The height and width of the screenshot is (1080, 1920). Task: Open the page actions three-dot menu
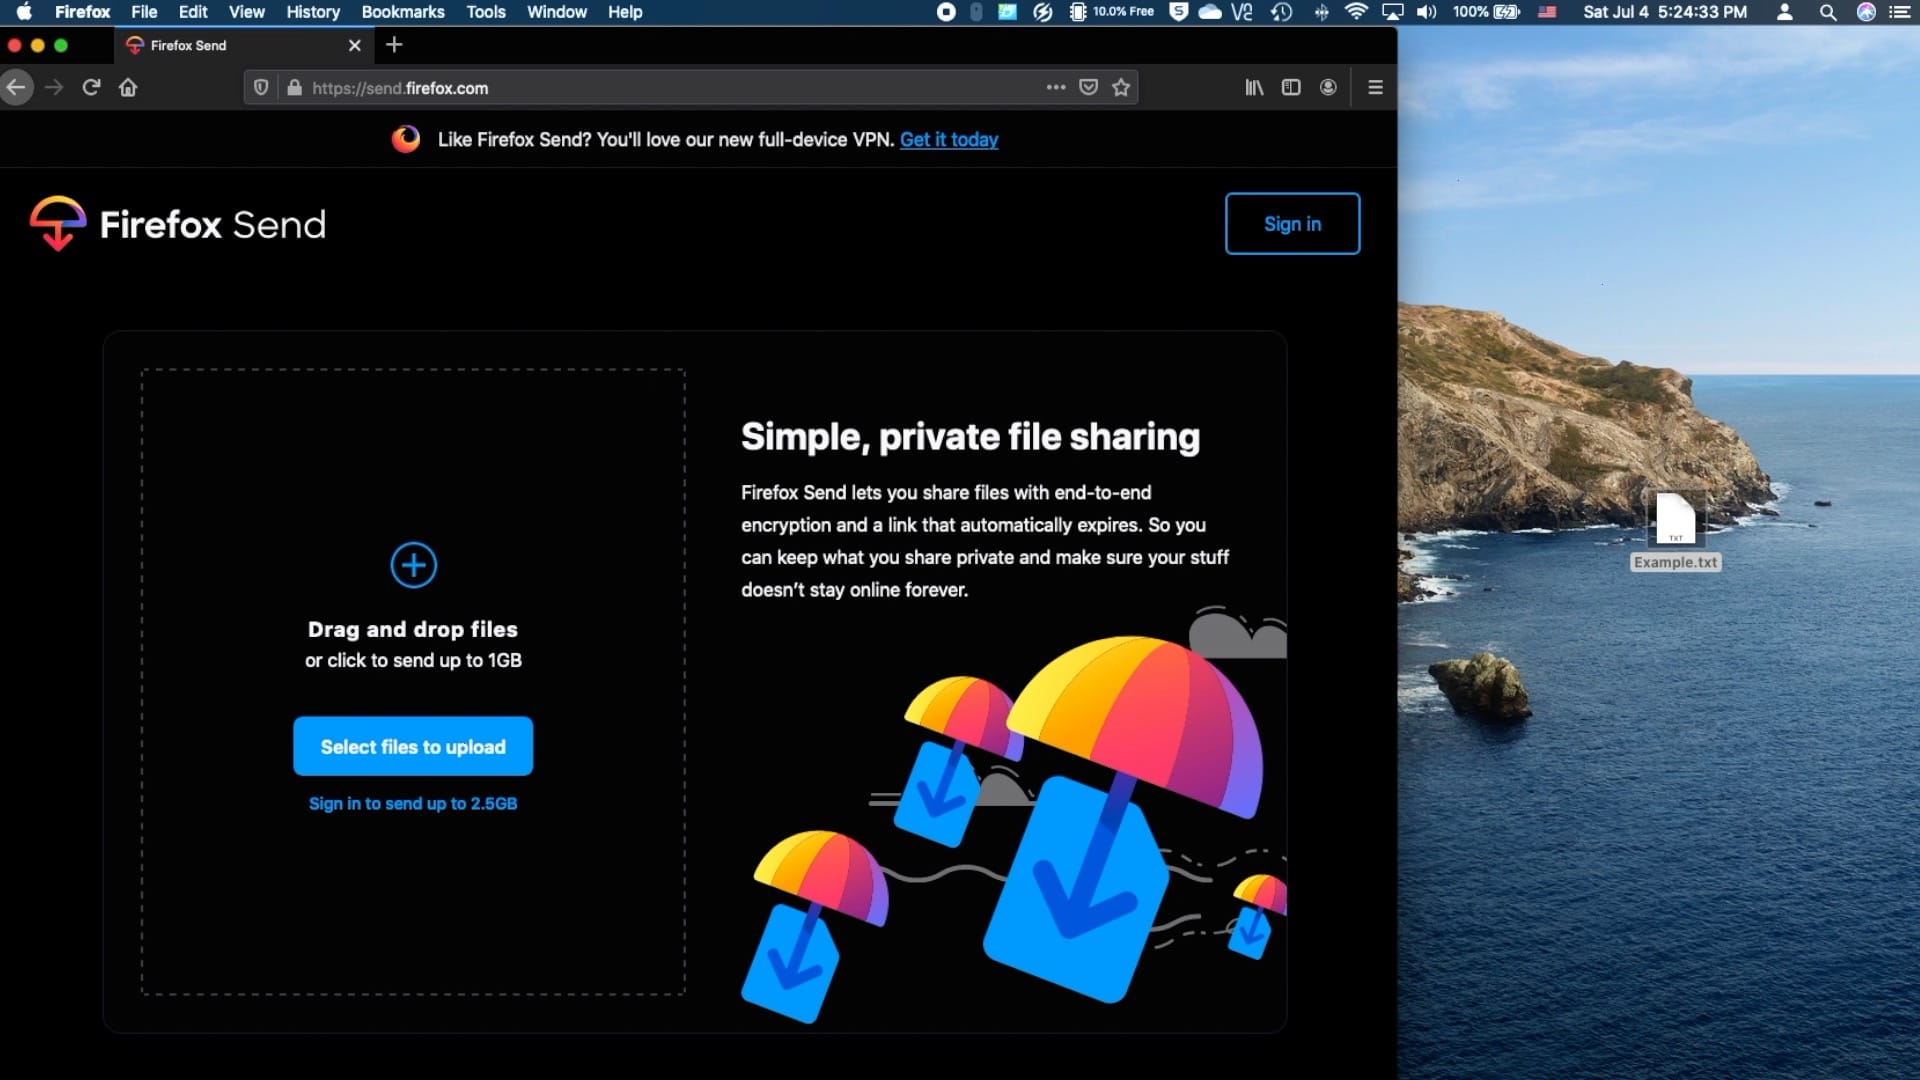click(1056, 88)
